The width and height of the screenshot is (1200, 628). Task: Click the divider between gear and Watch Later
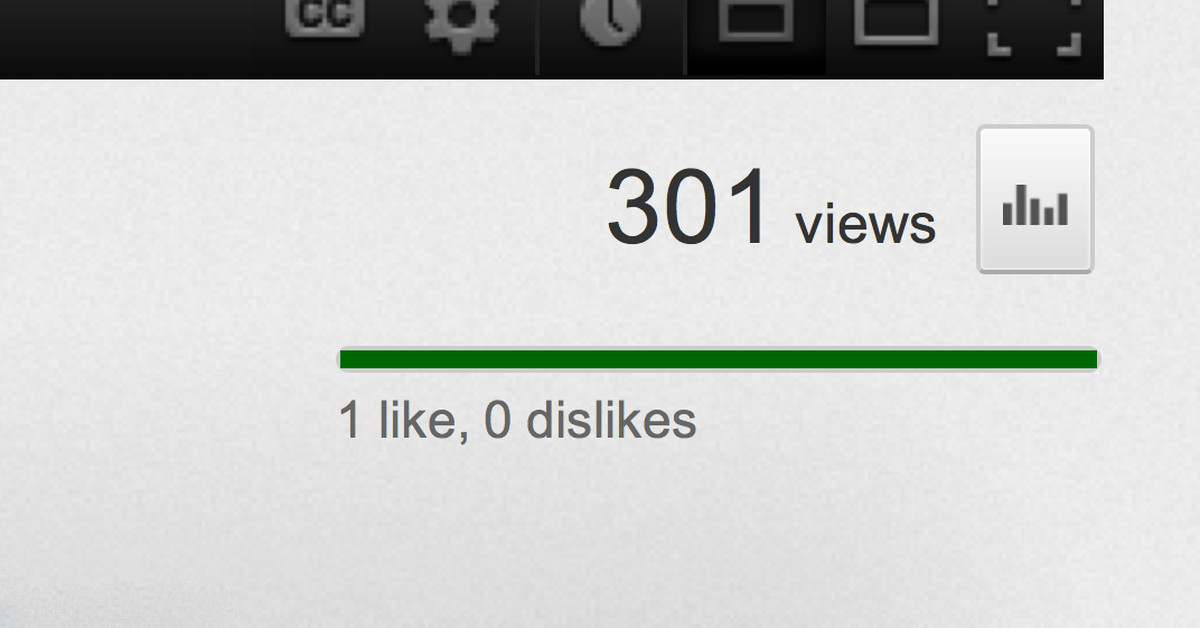point(538,37)
